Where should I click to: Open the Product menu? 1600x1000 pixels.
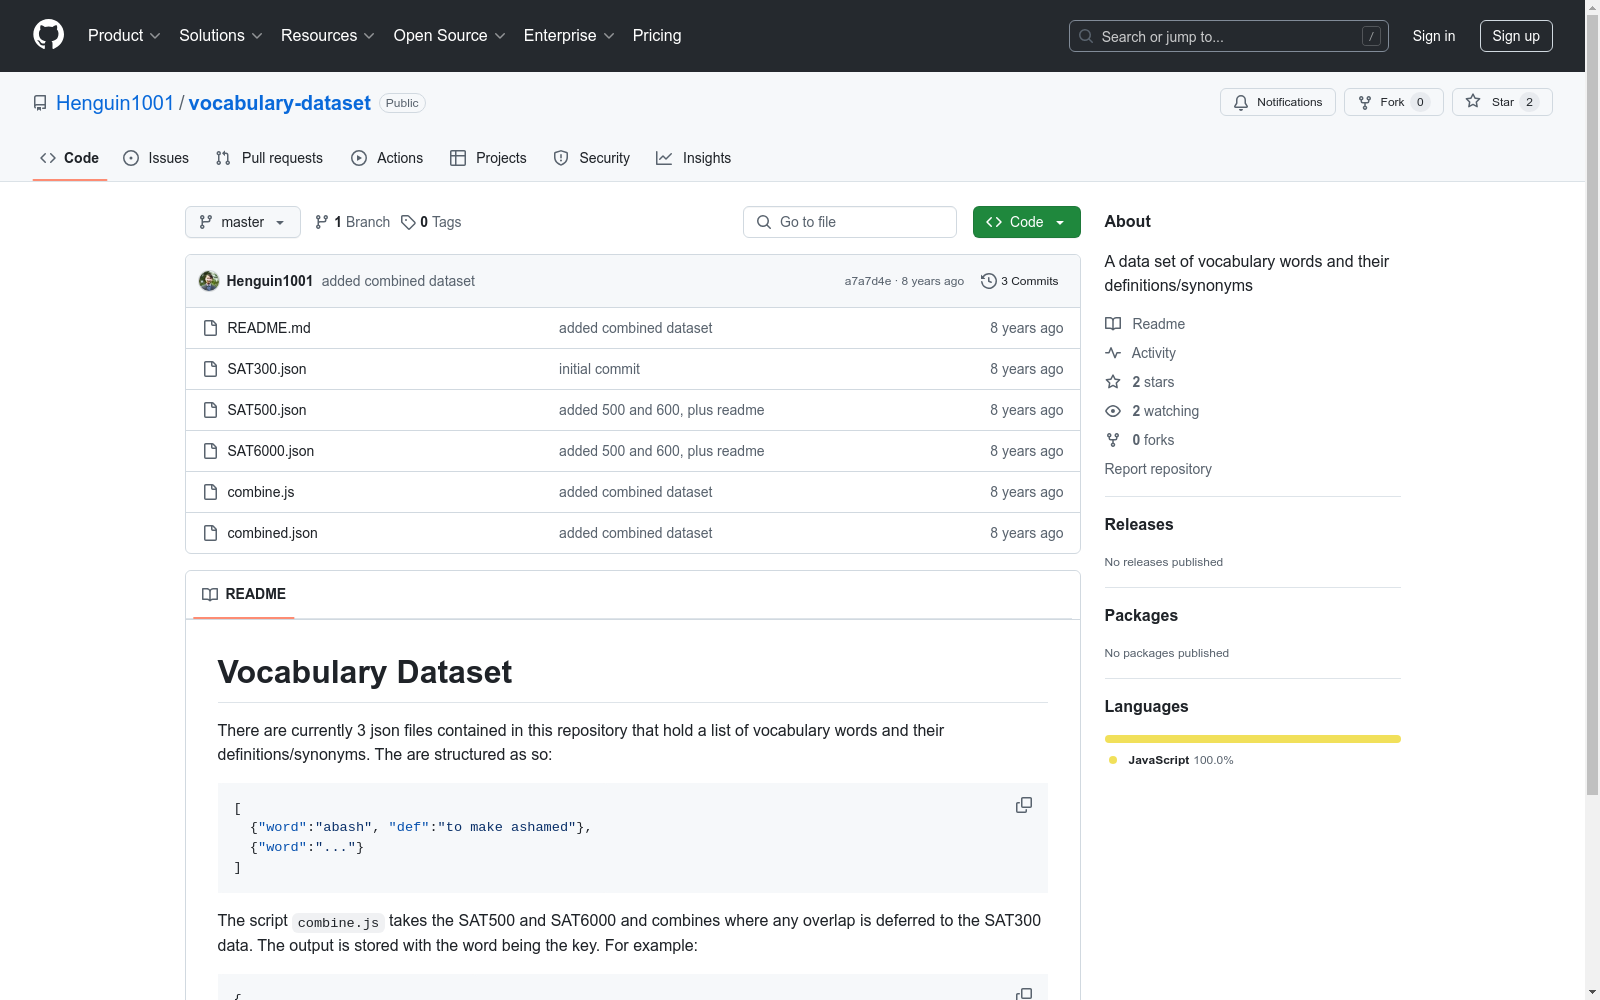click(124, 36)
